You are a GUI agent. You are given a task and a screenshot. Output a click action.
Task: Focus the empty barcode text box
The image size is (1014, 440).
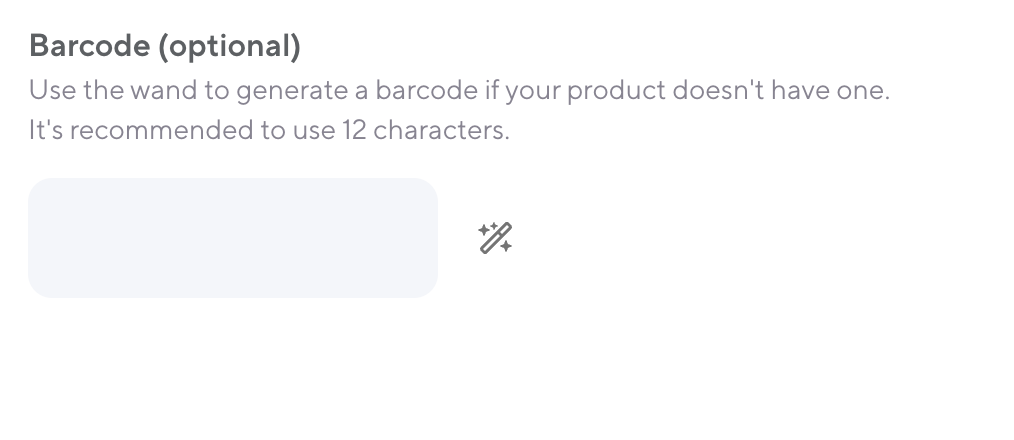(233, 238)
